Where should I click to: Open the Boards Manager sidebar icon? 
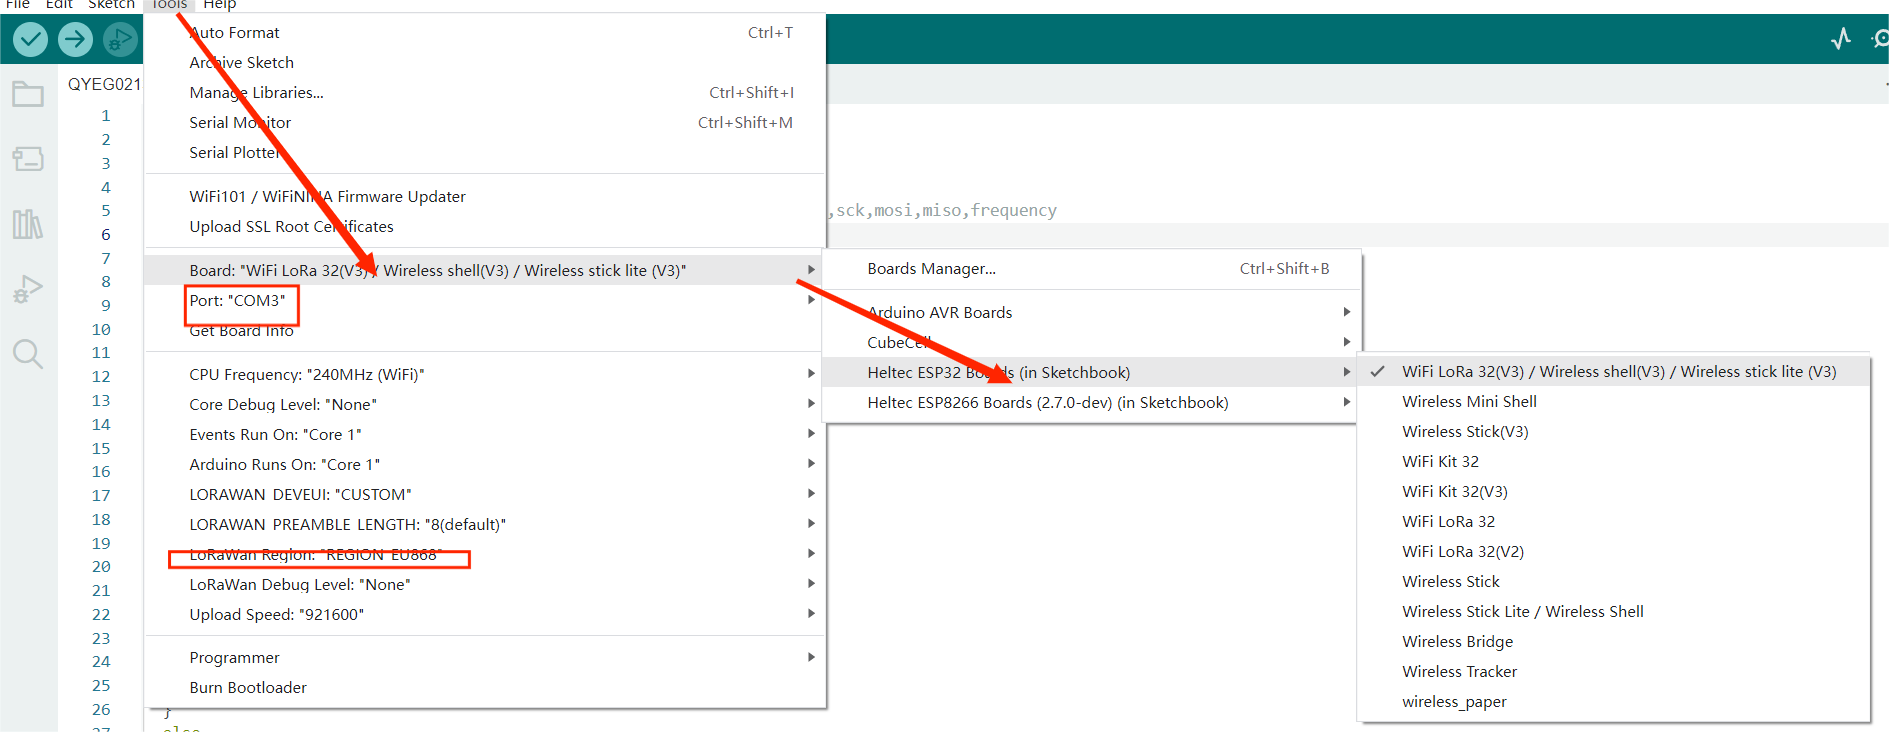point(28,159)
